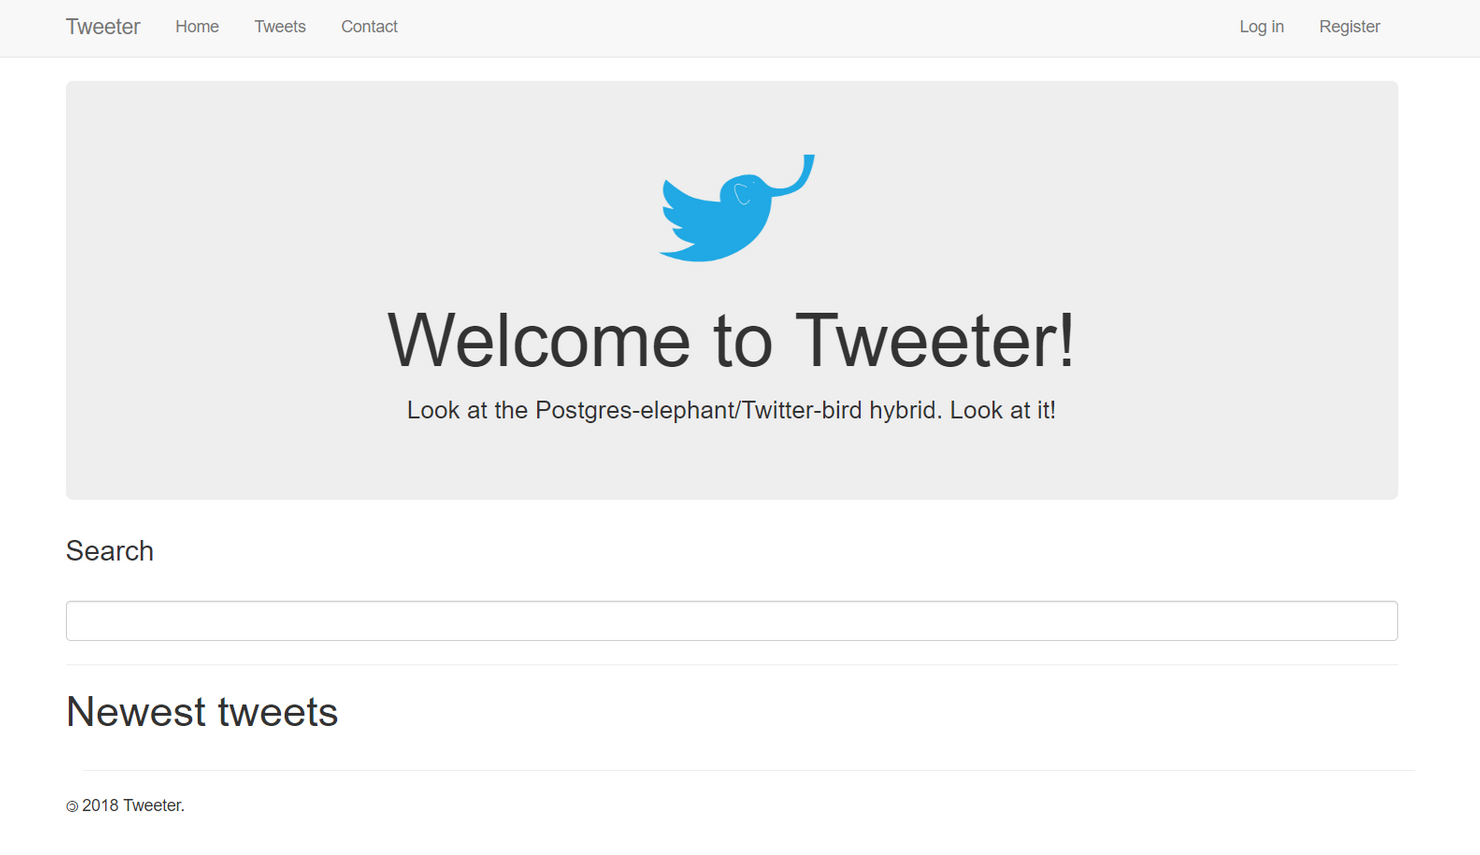Click the "2018 Tweeter." footer text

tap(133, 806)
